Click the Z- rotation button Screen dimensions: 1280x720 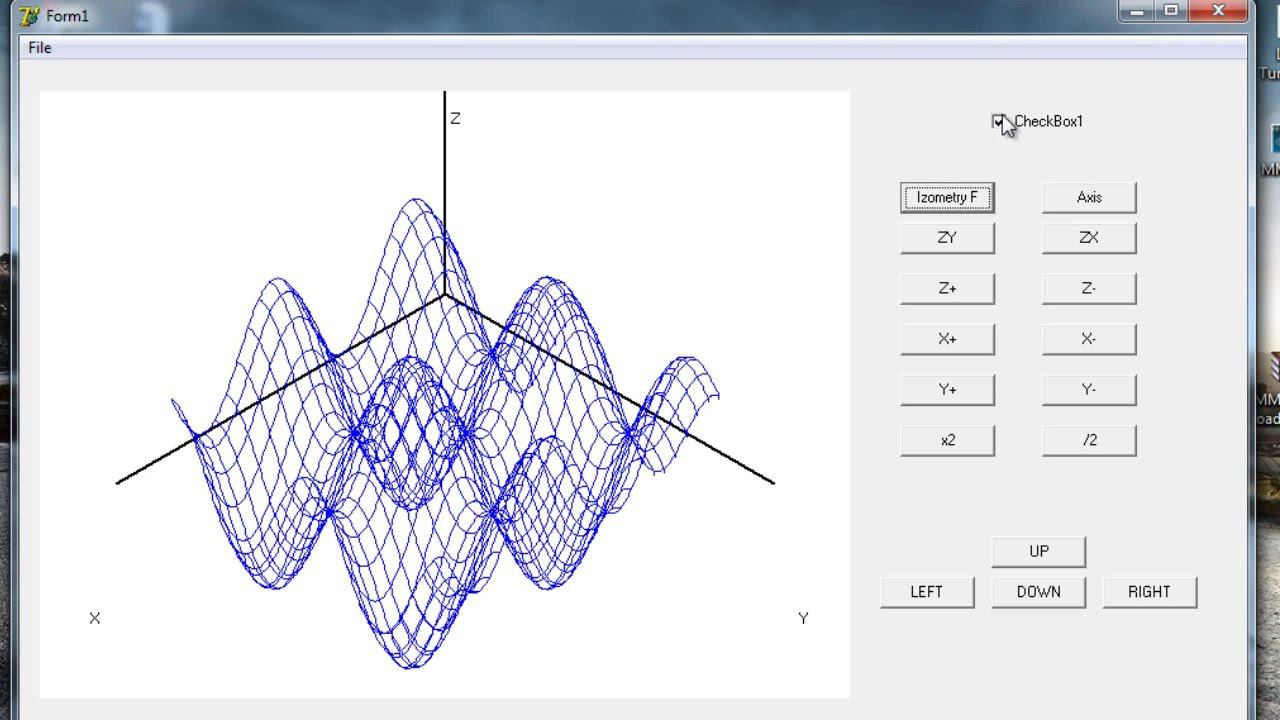pyautogui.click(x=1089, y=288)
